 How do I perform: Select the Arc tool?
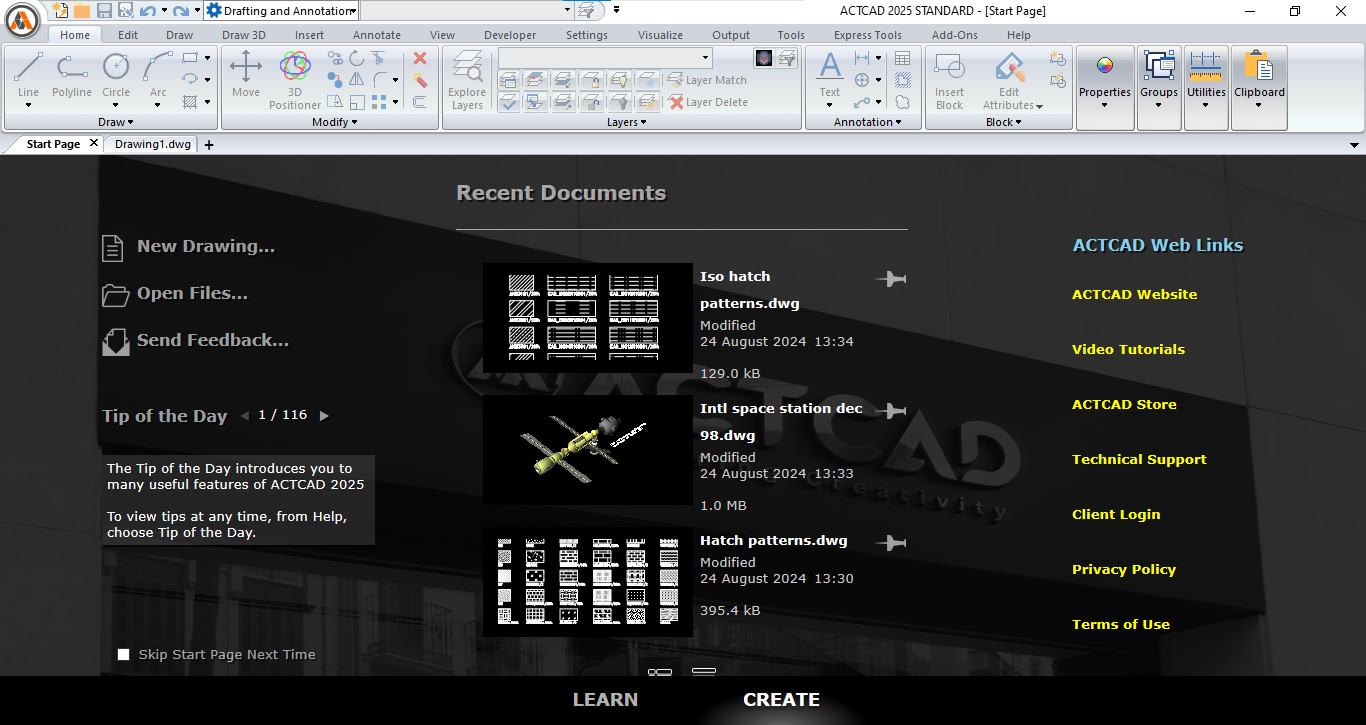click(x=155, y=75)
